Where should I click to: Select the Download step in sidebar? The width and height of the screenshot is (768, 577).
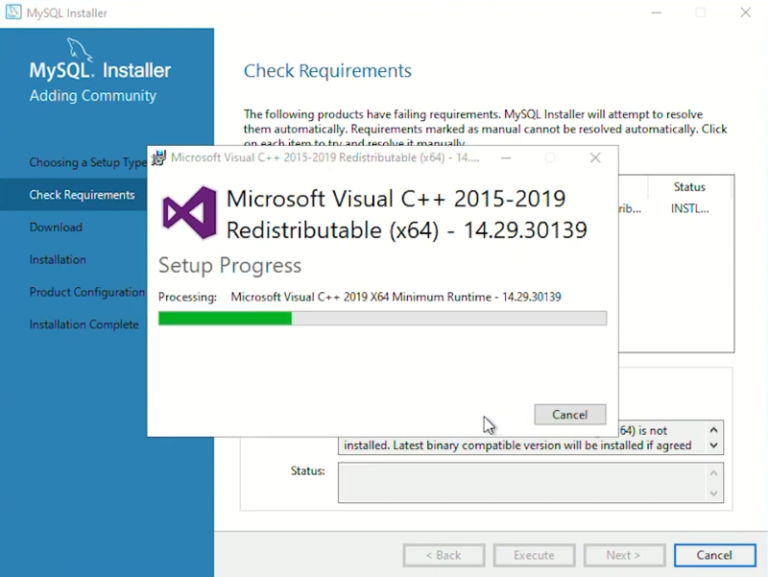[x=56, y=227]
